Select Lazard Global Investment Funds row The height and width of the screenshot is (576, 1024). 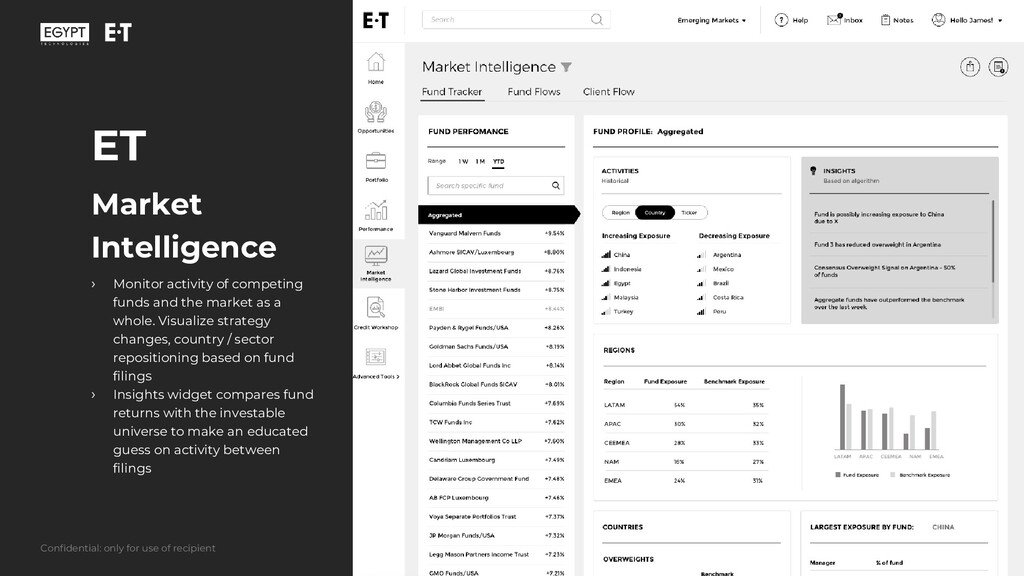pyautogui.click(x=496, y=271)
